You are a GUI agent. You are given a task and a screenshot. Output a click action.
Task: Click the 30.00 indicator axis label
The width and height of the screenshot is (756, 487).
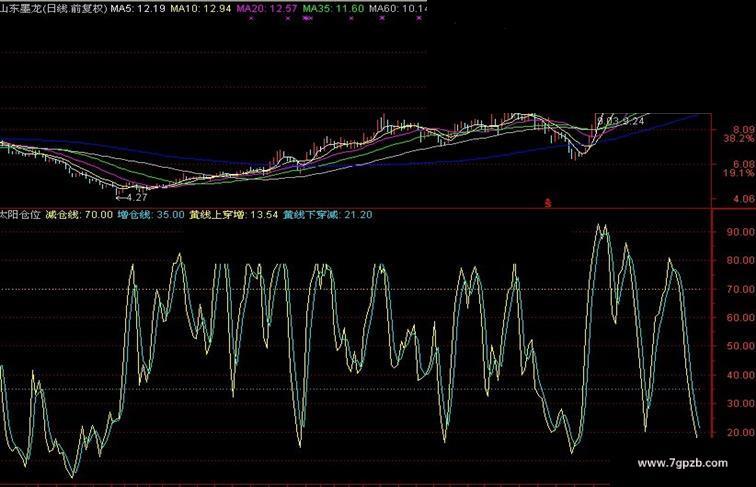741,404
